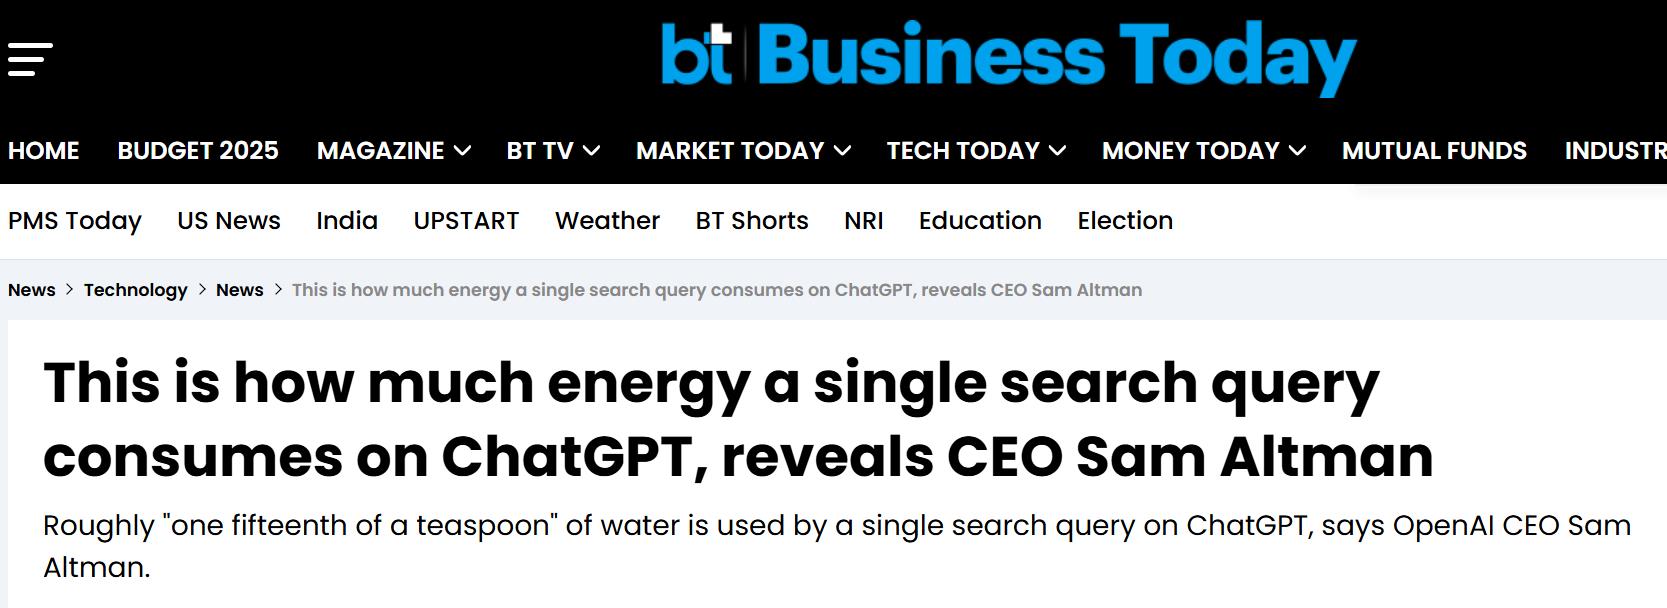Expand the BT TV dropdown chevron

pos(591,151)
